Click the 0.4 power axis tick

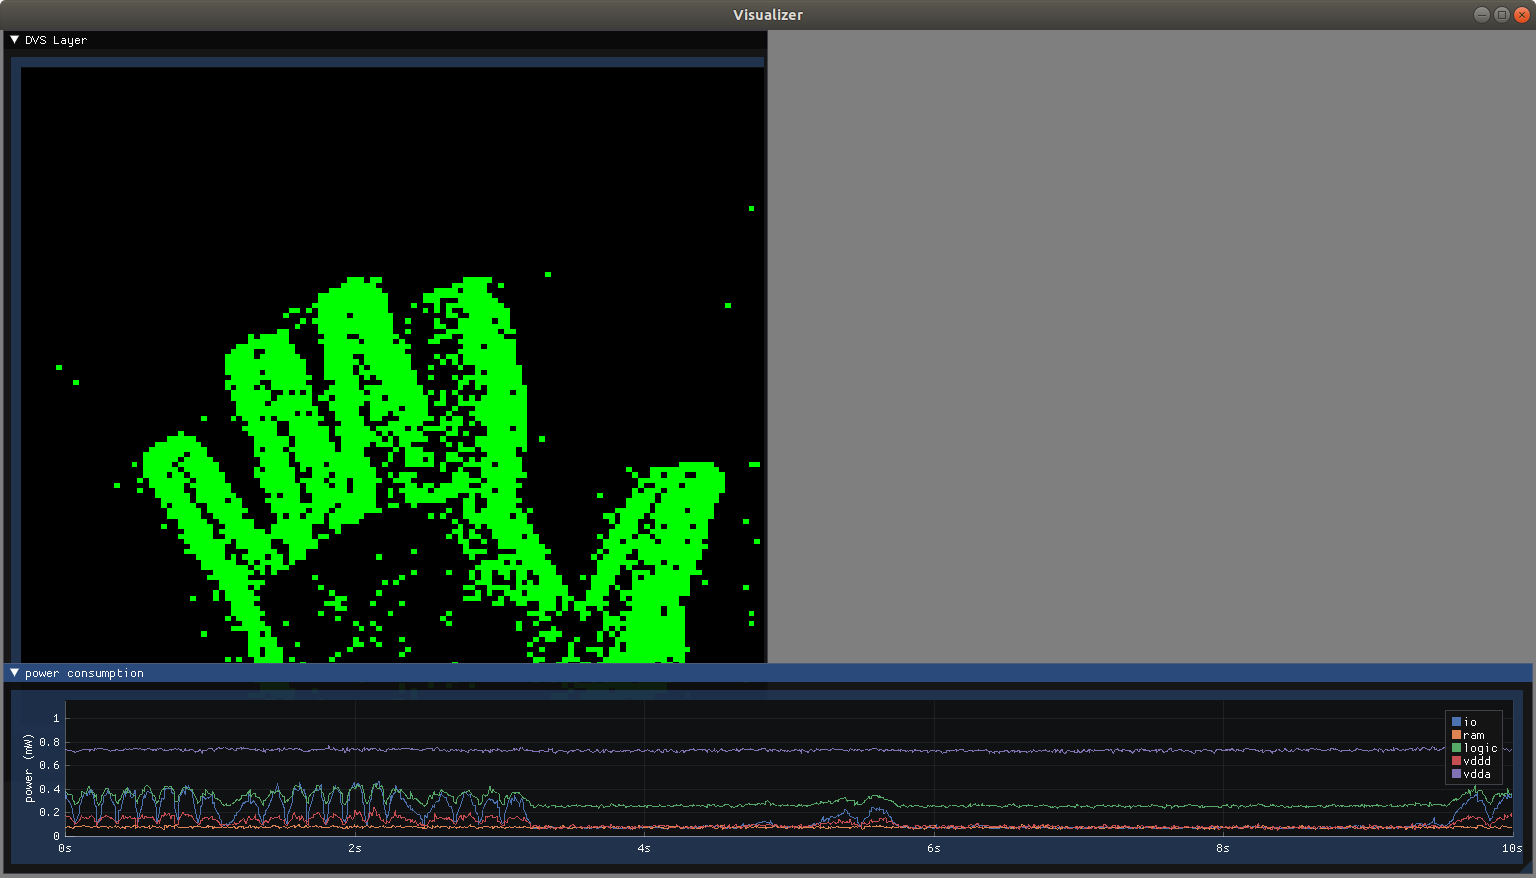point(50,789)
